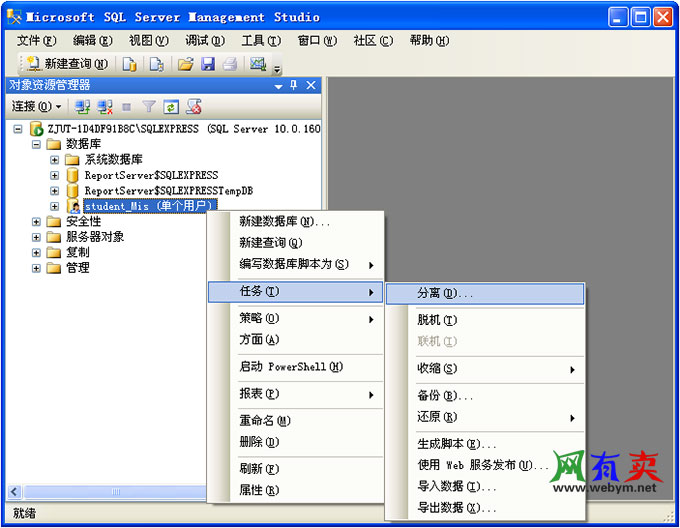Click the green refresh icon
Screen dimensions: 680x528
(x=171, y=107)
